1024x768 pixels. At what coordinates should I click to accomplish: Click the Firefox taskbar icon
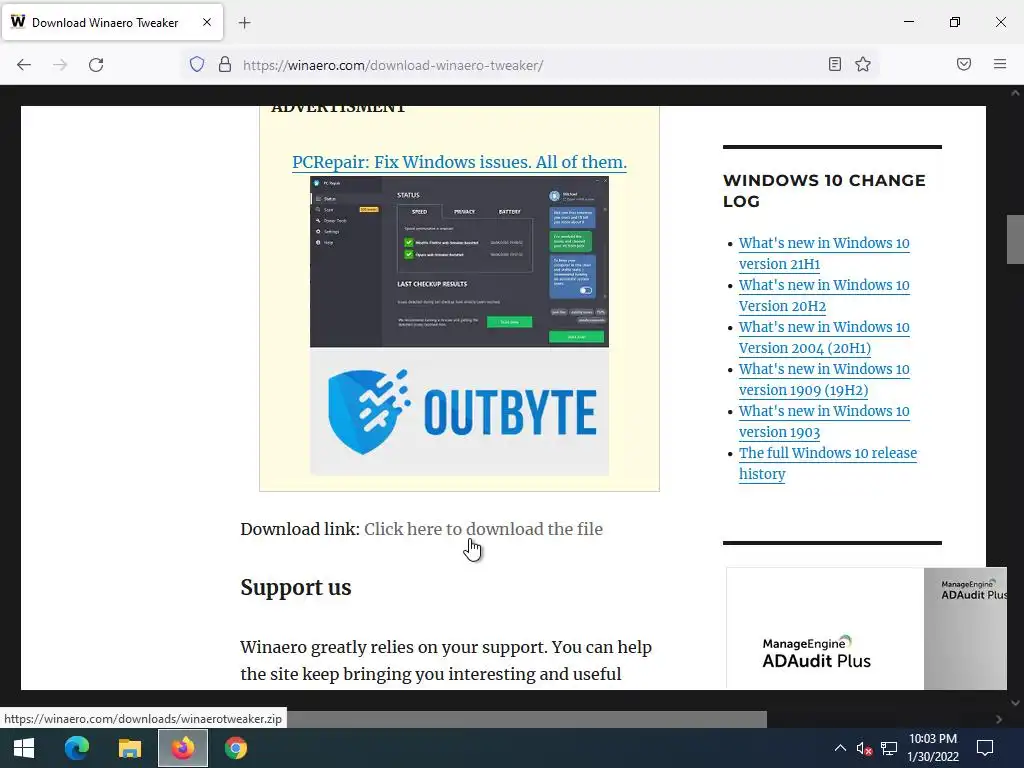pos(183,748)
